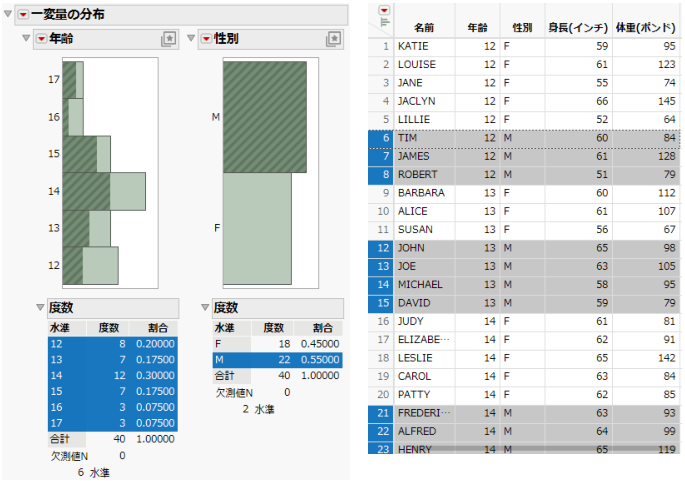Collapse the 性別 度数 table triangle

click(205, 308)
